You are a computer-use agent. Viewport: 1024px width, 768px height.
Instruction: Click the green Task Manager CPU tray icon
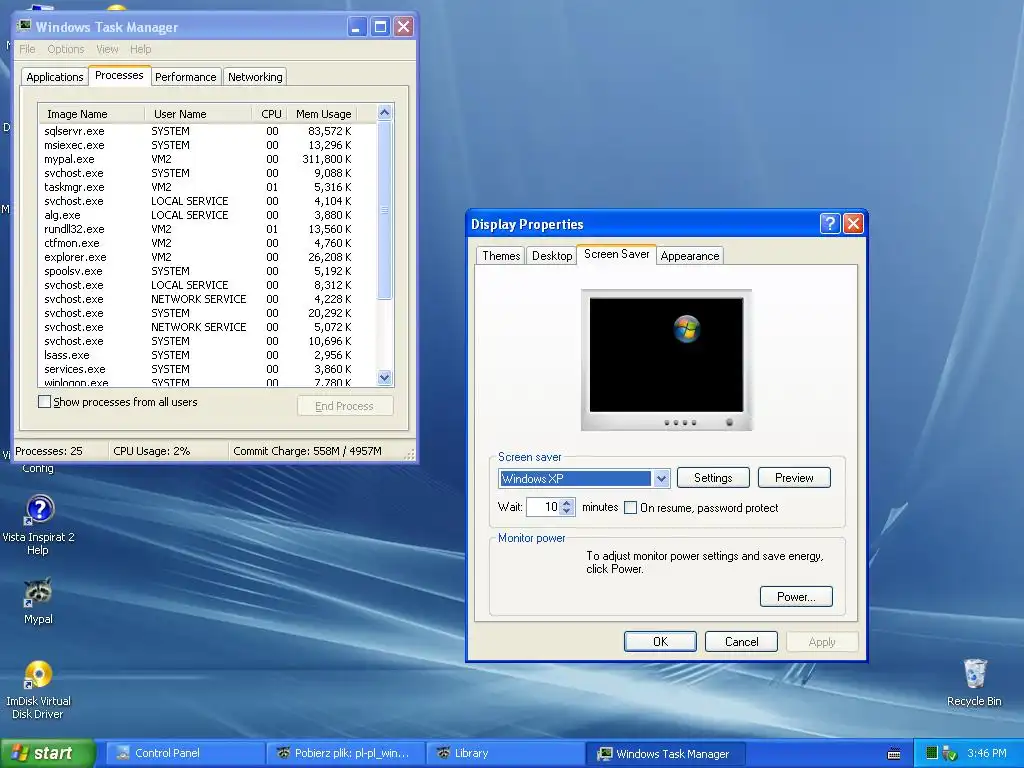932,753
